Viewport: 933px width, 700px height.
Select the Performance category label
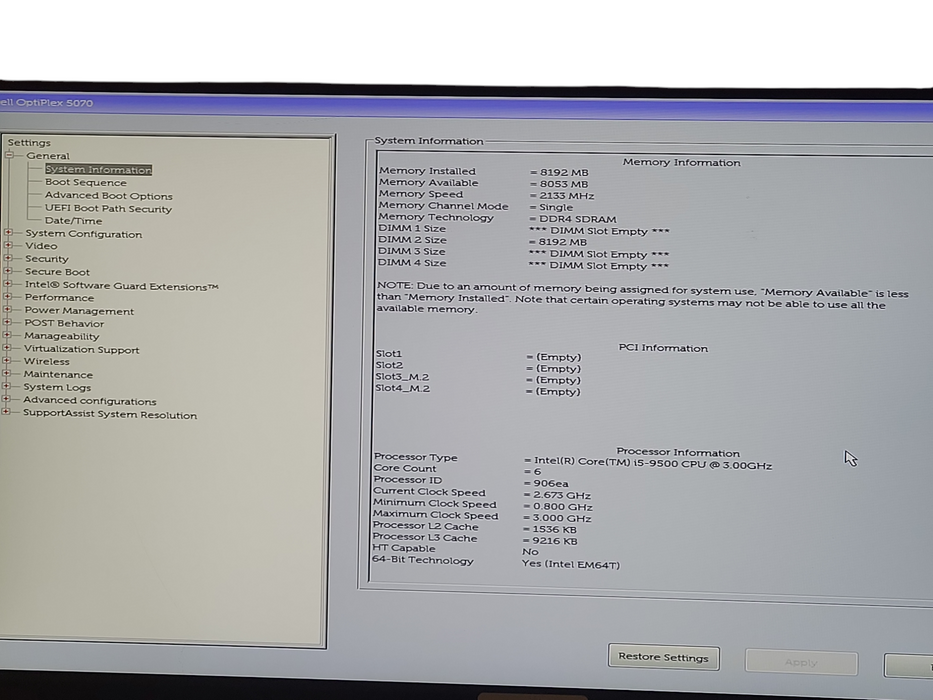[x=59, y=298]
